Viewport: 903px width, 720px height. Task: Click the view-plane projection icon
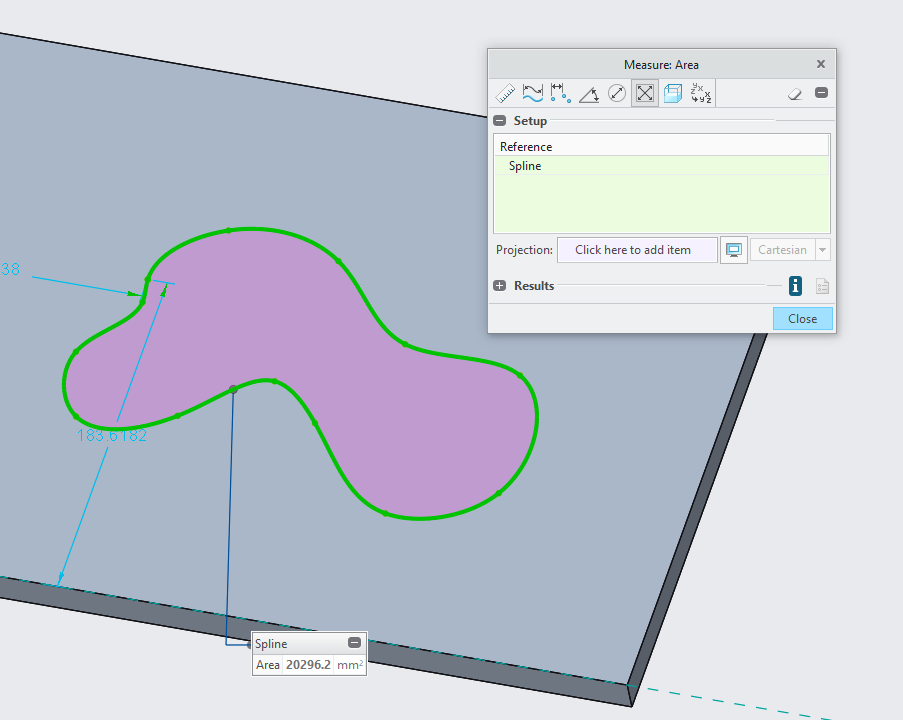point(733,249)
